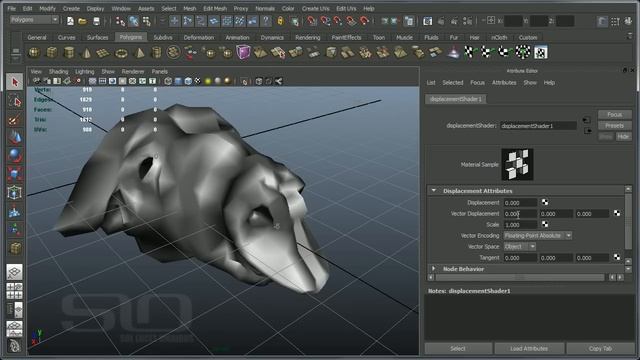The height and width of the screenshot is (360, 640).
Task: Select the single perspective layout icon
Action: (14, 271)
